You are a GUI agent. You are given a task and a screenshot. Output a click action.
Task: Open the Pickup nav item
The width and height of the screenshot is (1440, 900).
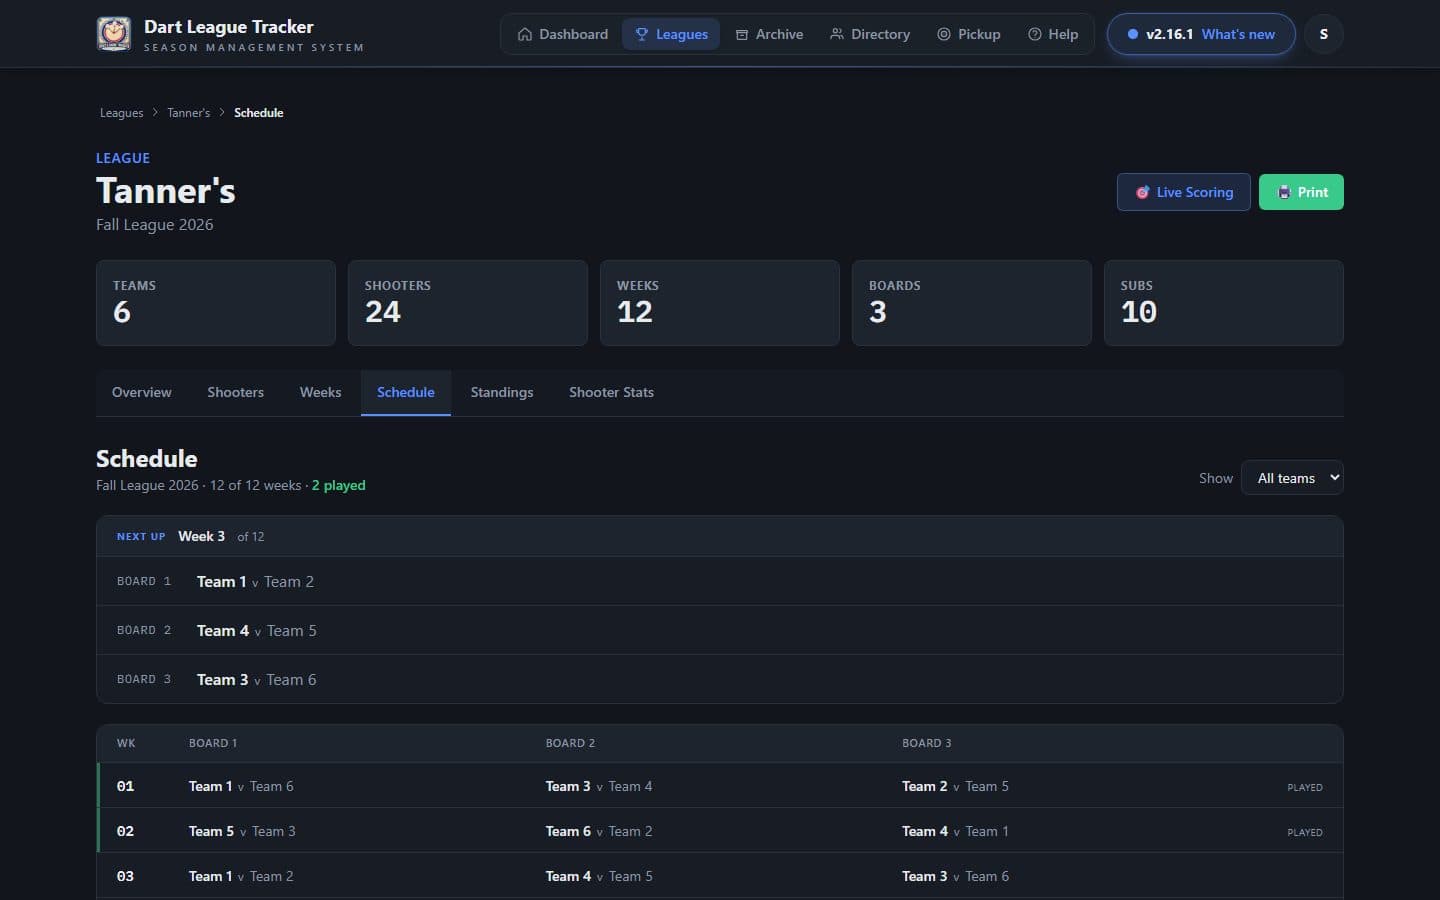[x=968, y=34]
